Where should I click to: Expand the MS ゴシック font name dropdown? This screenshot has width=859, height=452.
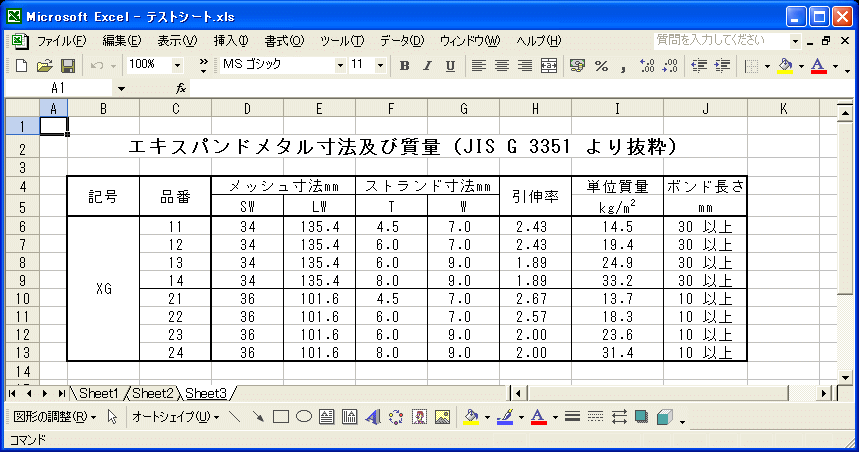340,66
